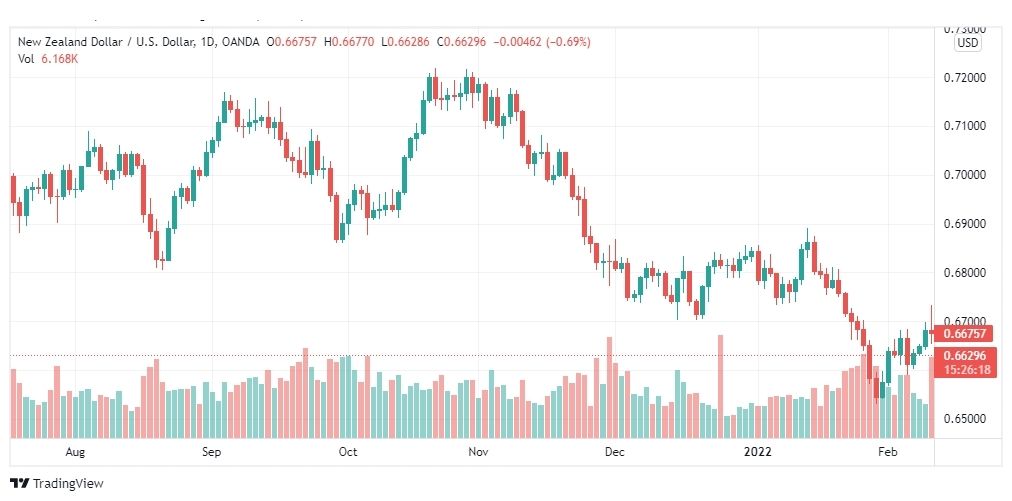1012x501 pixels.
Task: Click the 0.66296 current price tag
Action: (964, 357)
